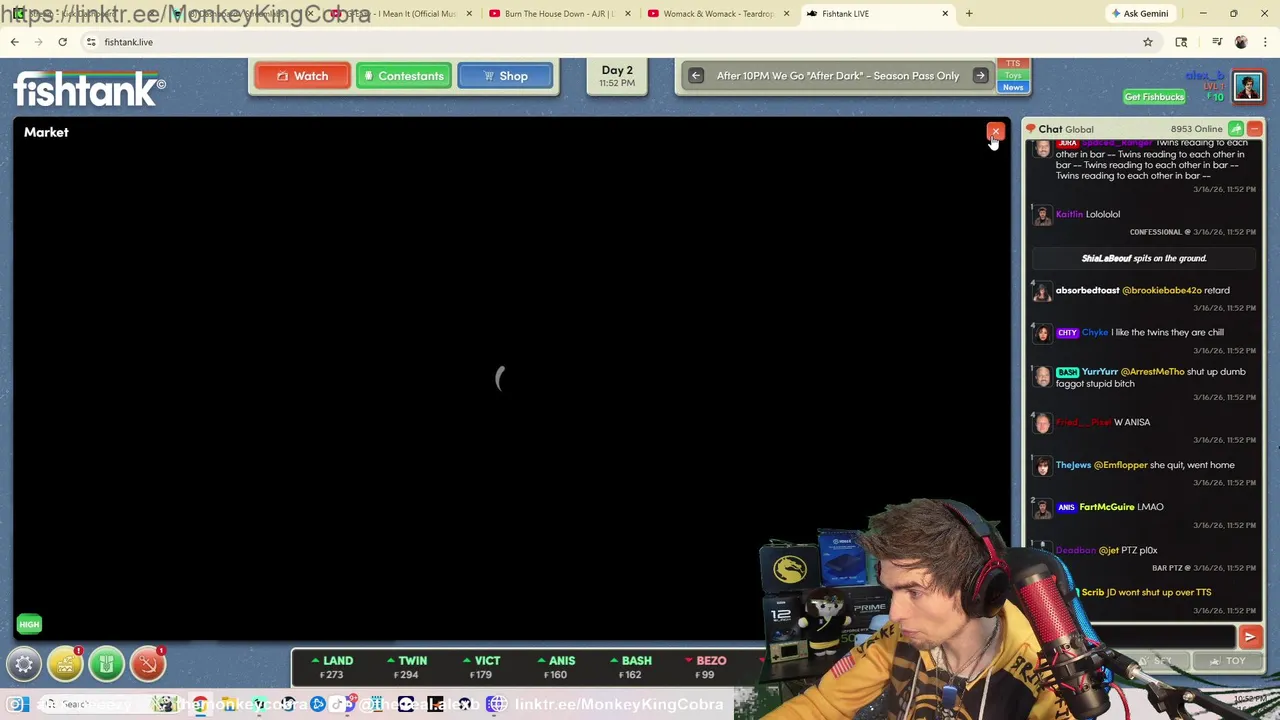Open the Shop tab
The height and width of the screenshot is (720, 1280).
click(x=505, y=76)
